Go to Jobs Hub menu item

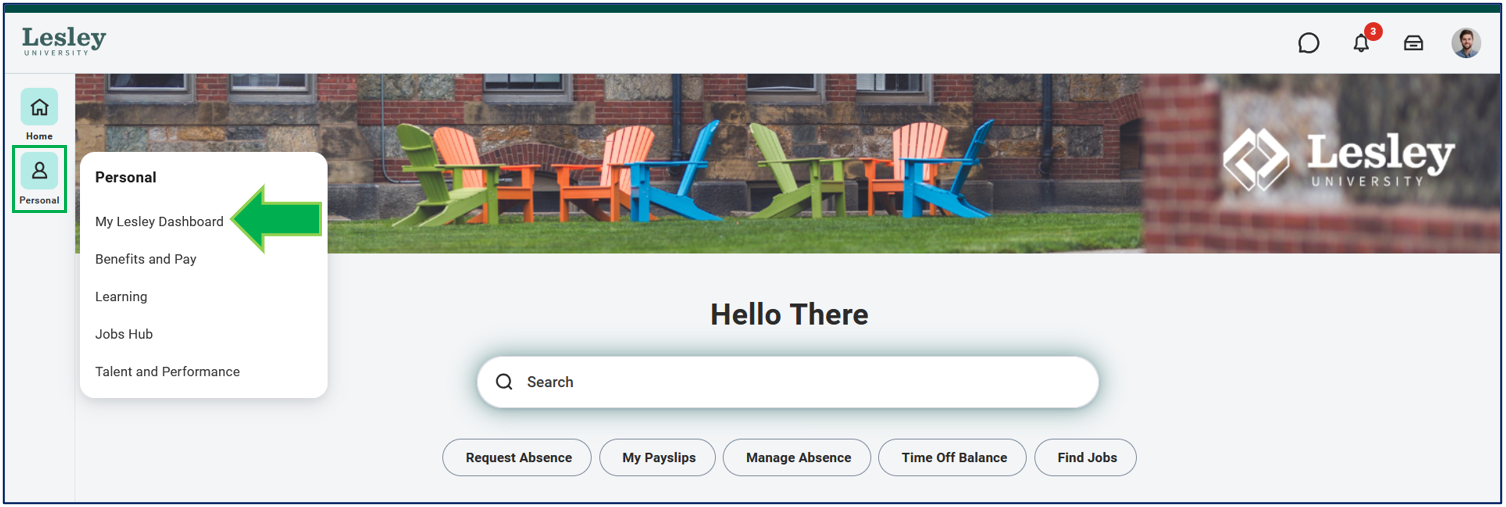(124, 334)
